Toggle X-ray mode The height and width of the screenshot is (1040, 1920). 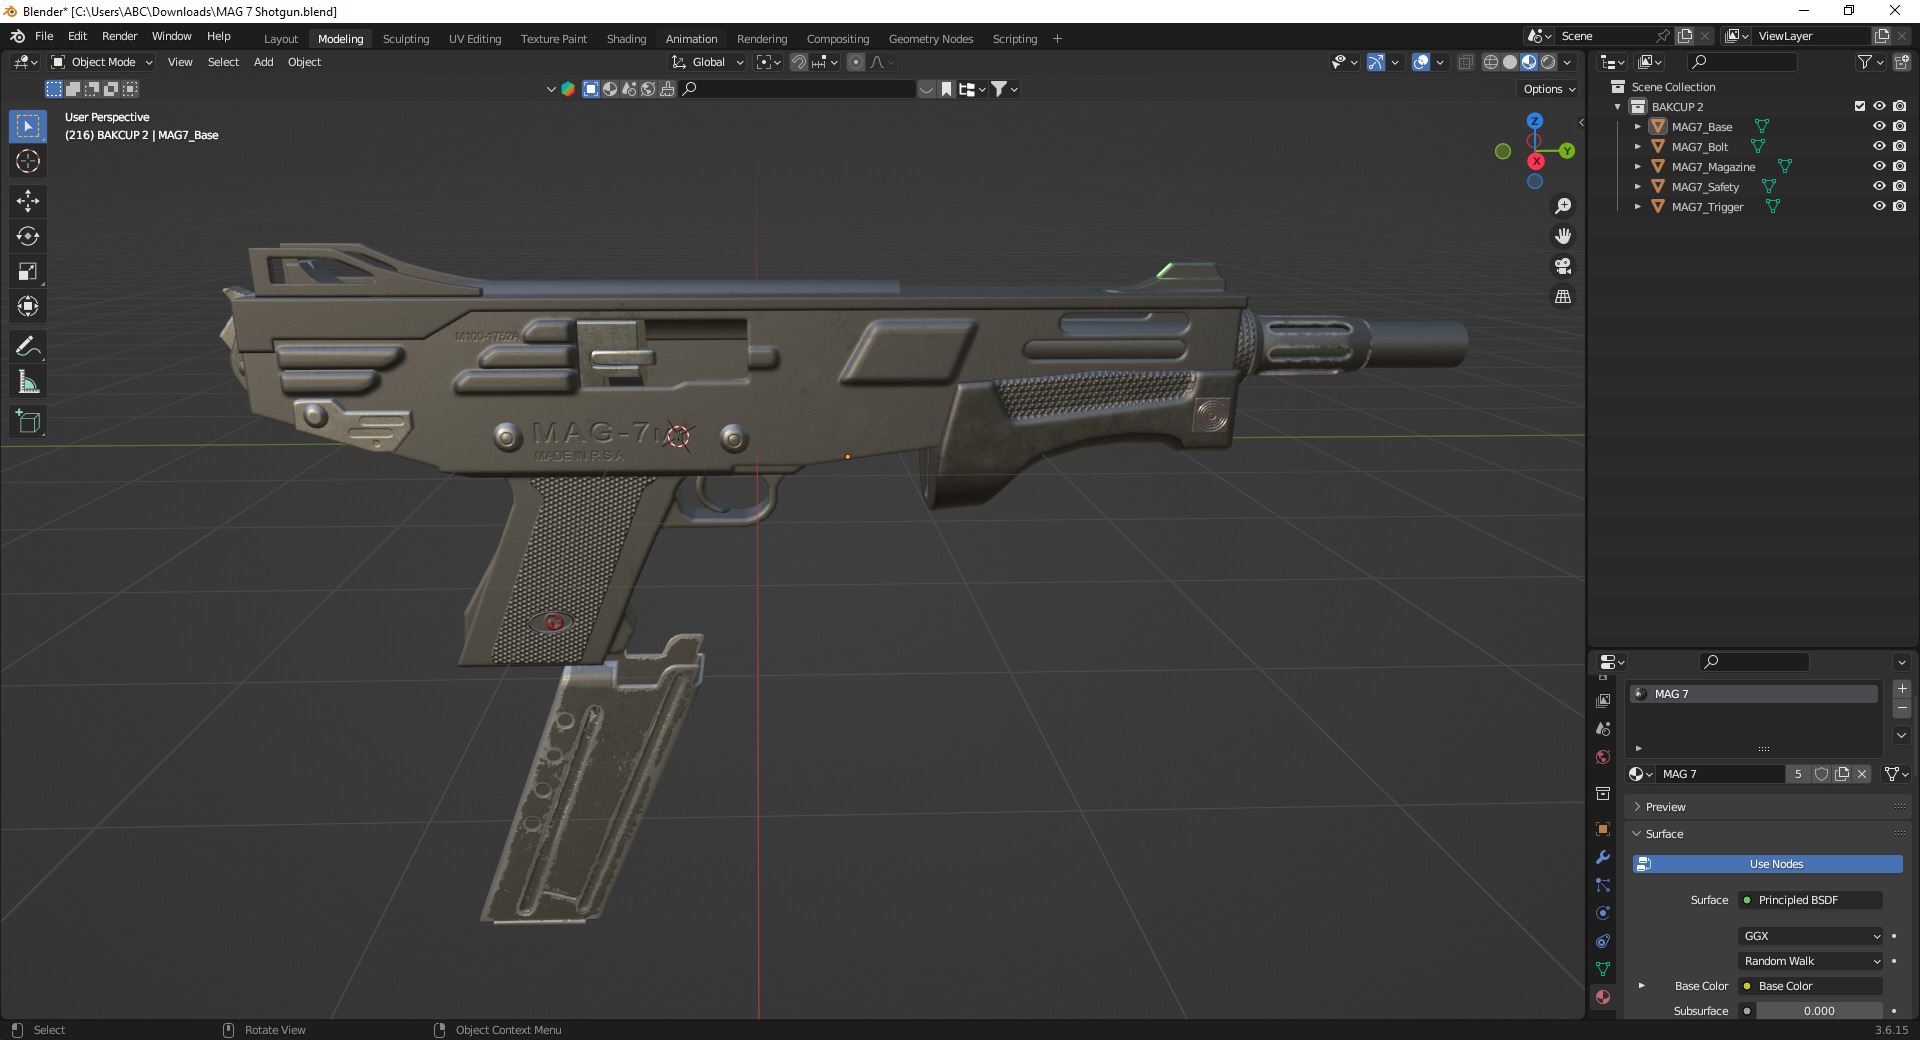pos(1466,62)
